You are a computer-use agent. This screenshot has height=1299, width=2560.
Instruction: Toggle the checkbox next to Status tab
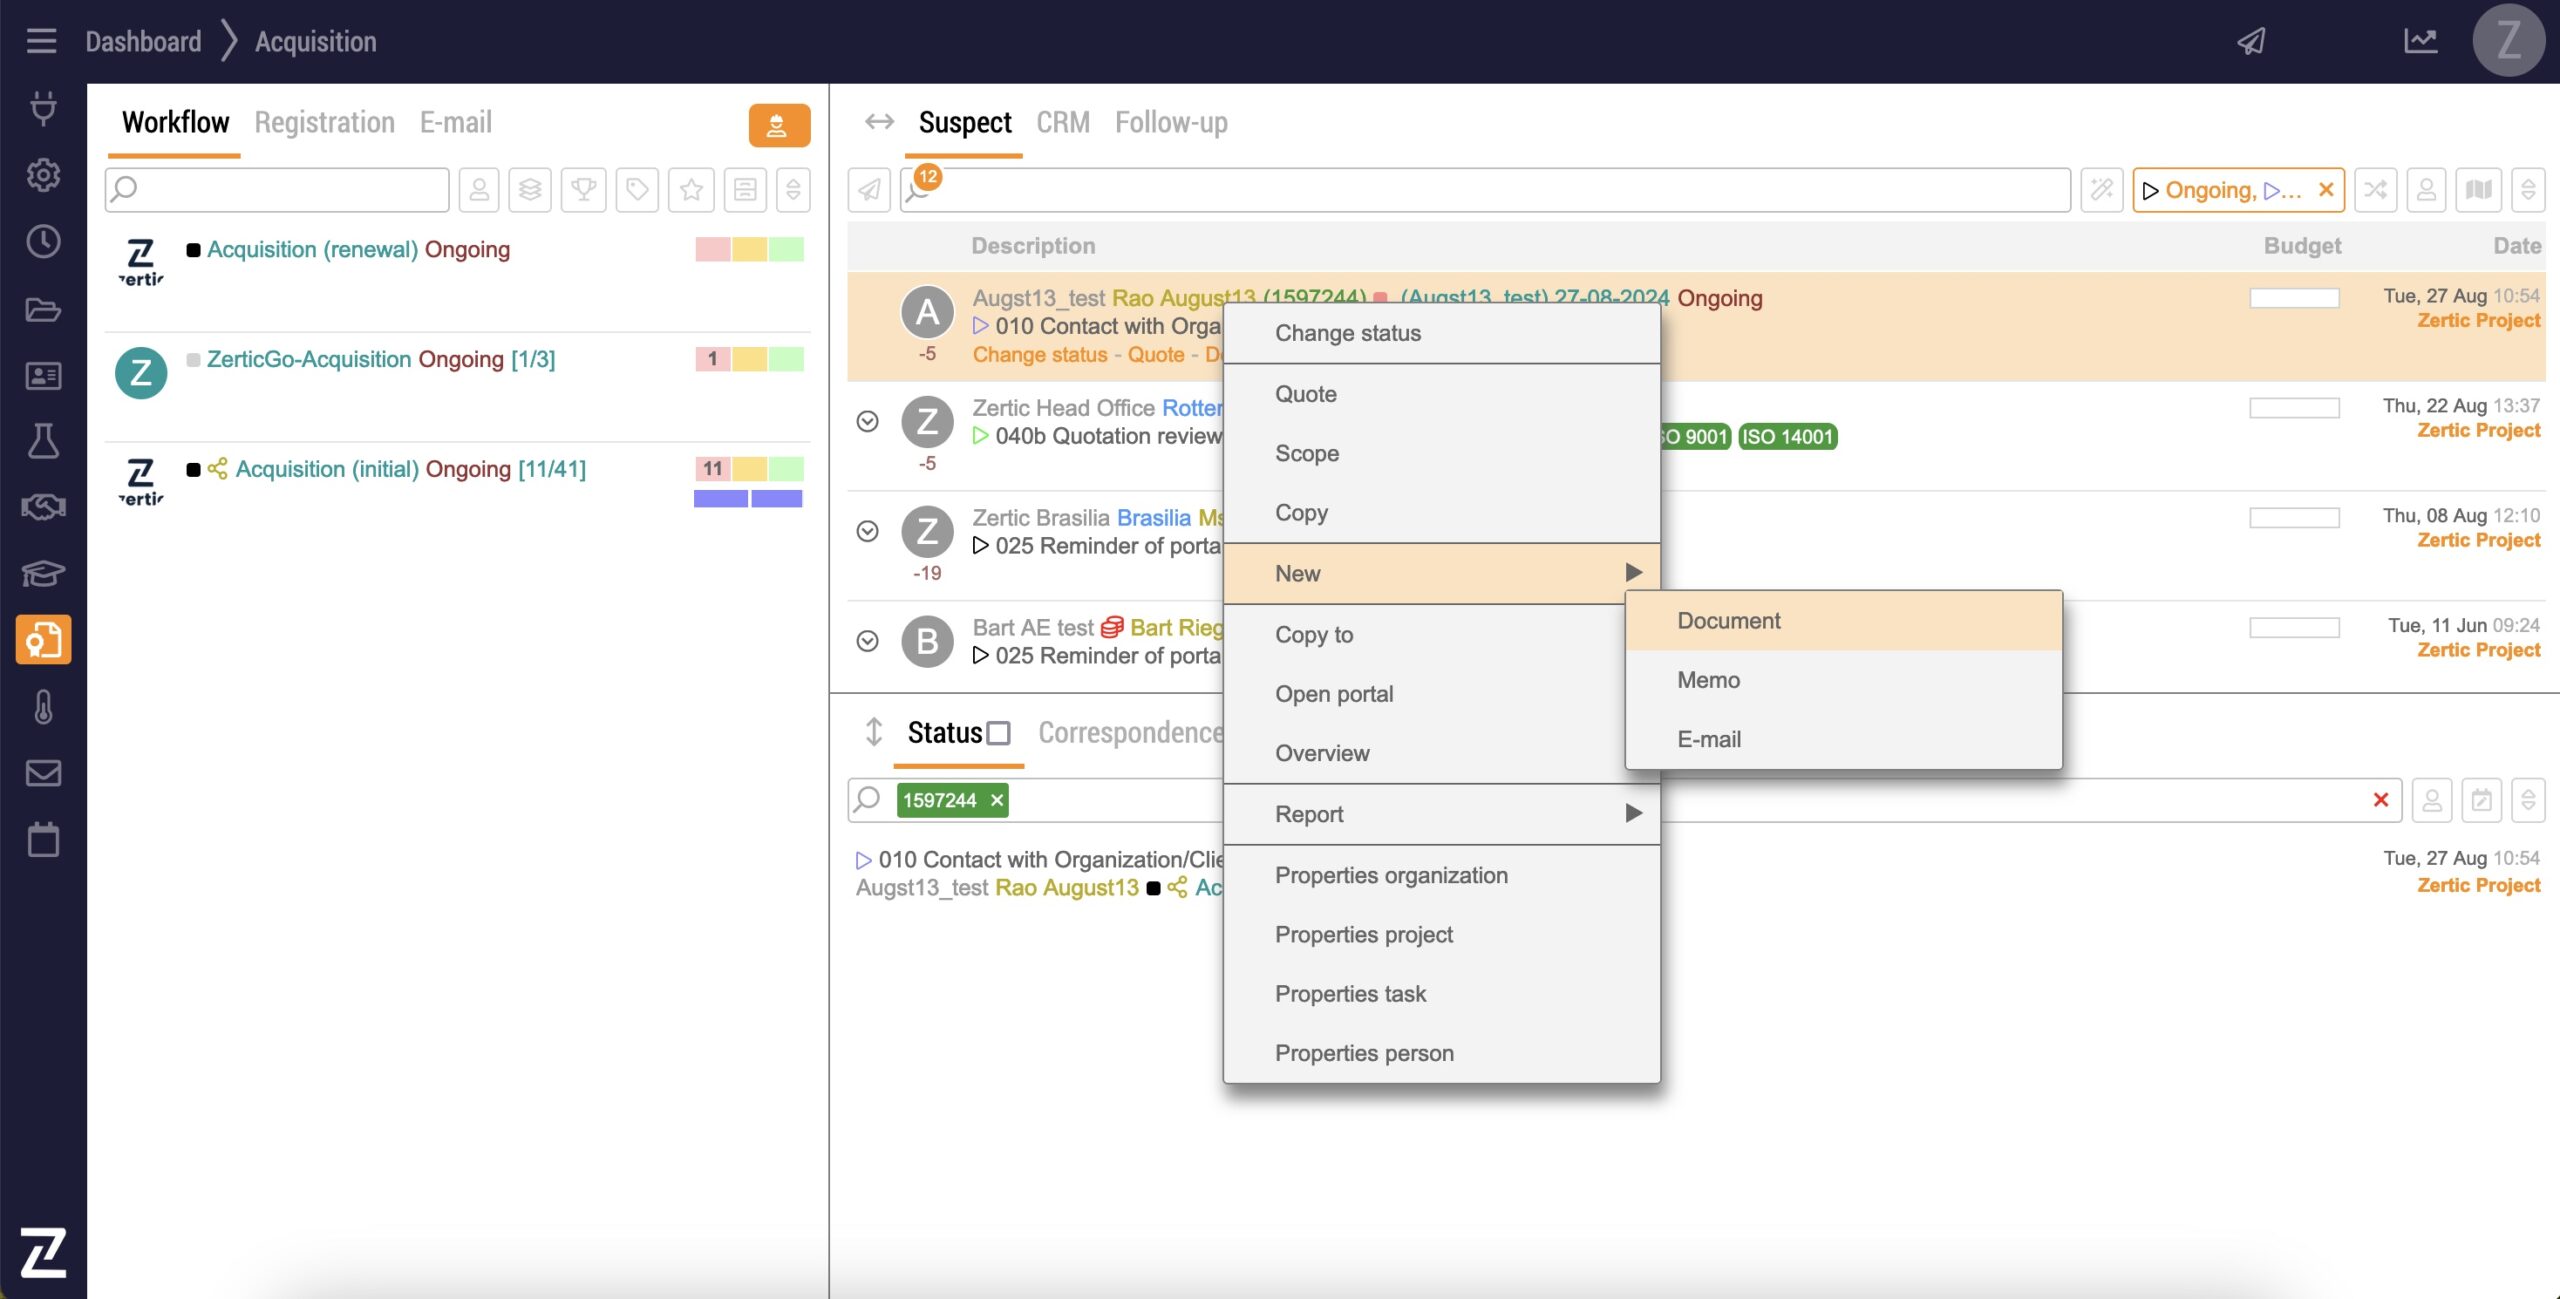(998, 733)
